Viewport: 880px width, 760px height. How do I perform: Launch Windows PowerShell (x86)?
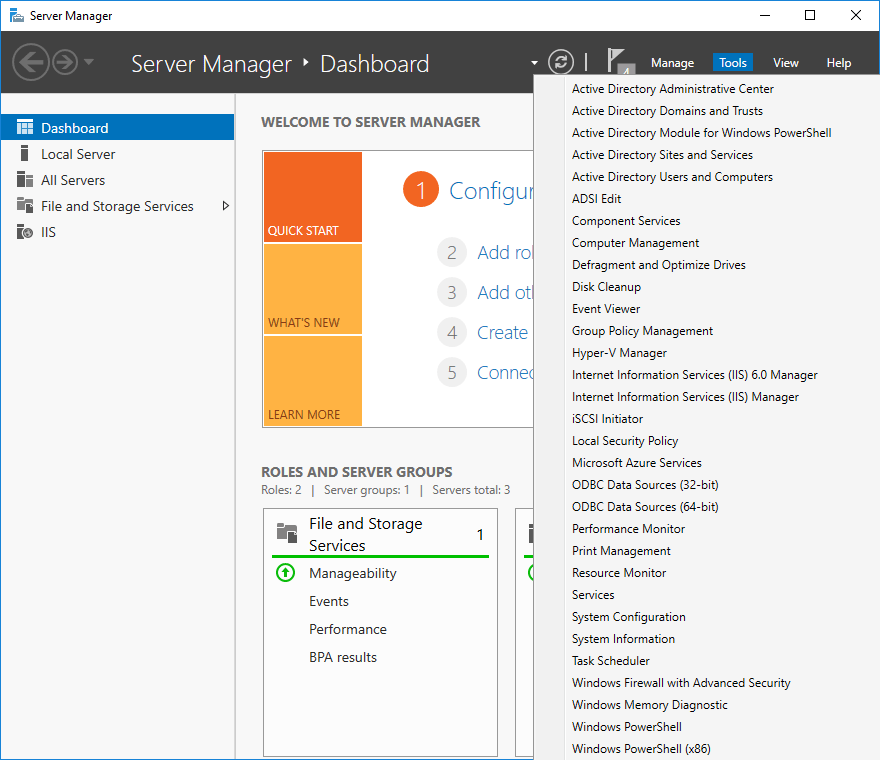[641, 749]
